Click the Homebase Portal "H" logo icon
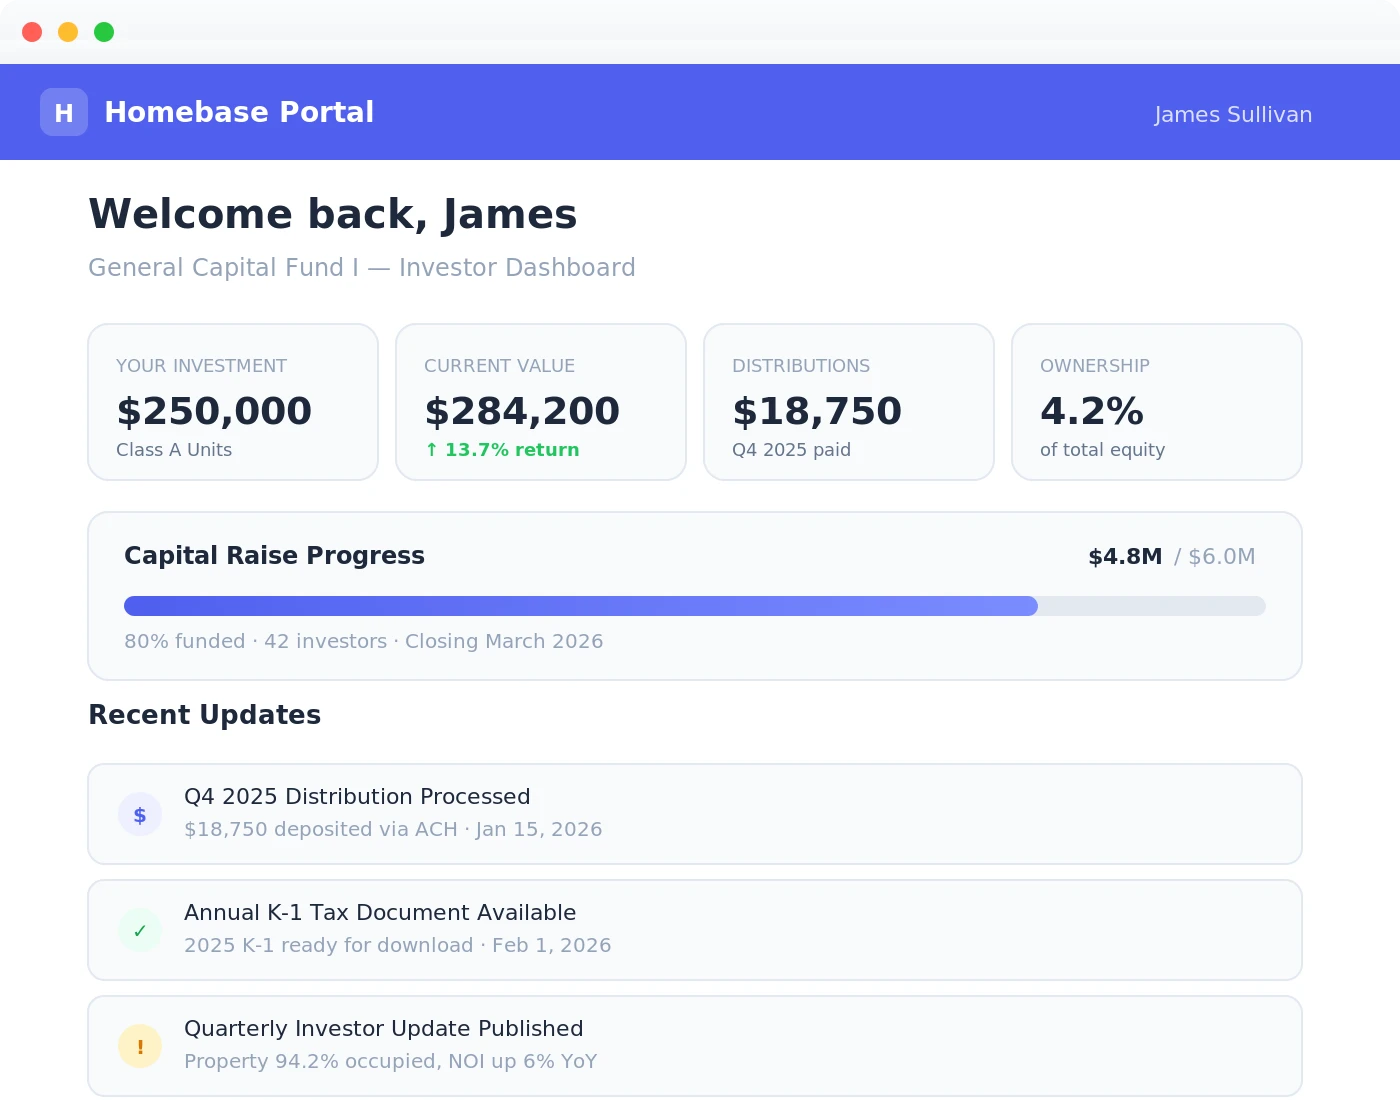 (63, 112)
